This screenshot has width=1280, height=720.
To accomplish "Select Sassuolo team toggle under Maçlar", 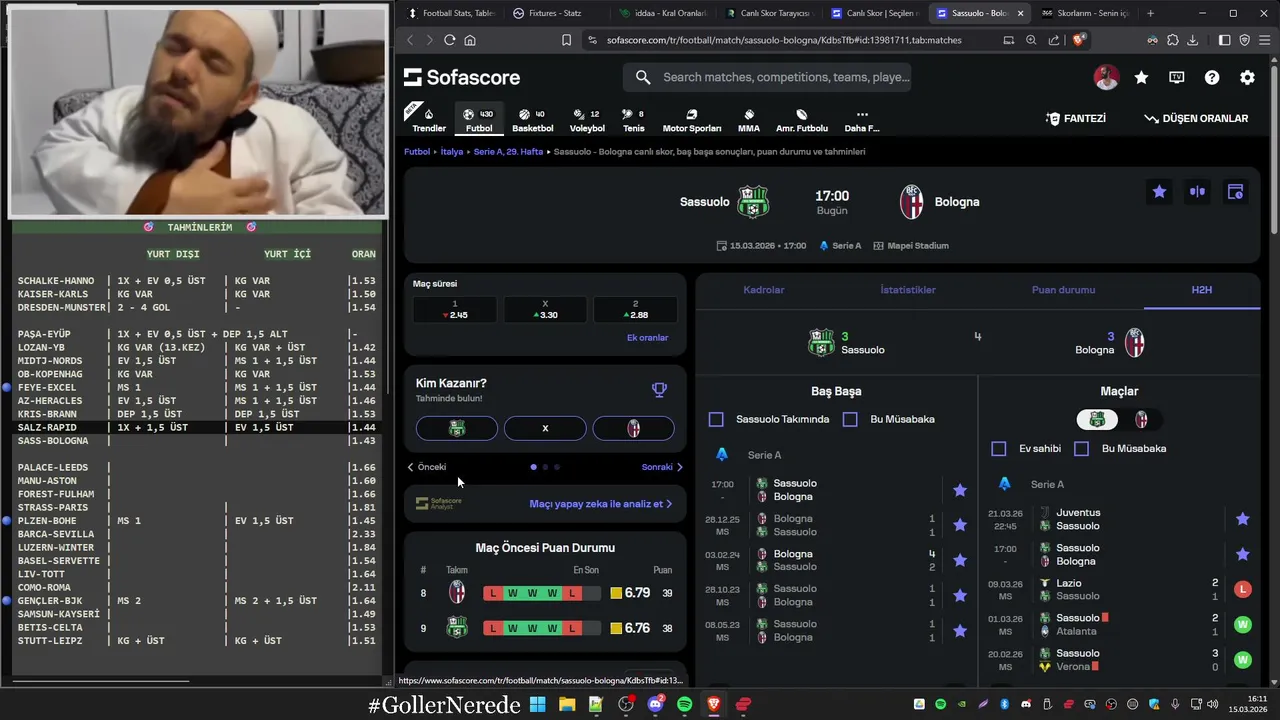I will [x=1097, y=420].
